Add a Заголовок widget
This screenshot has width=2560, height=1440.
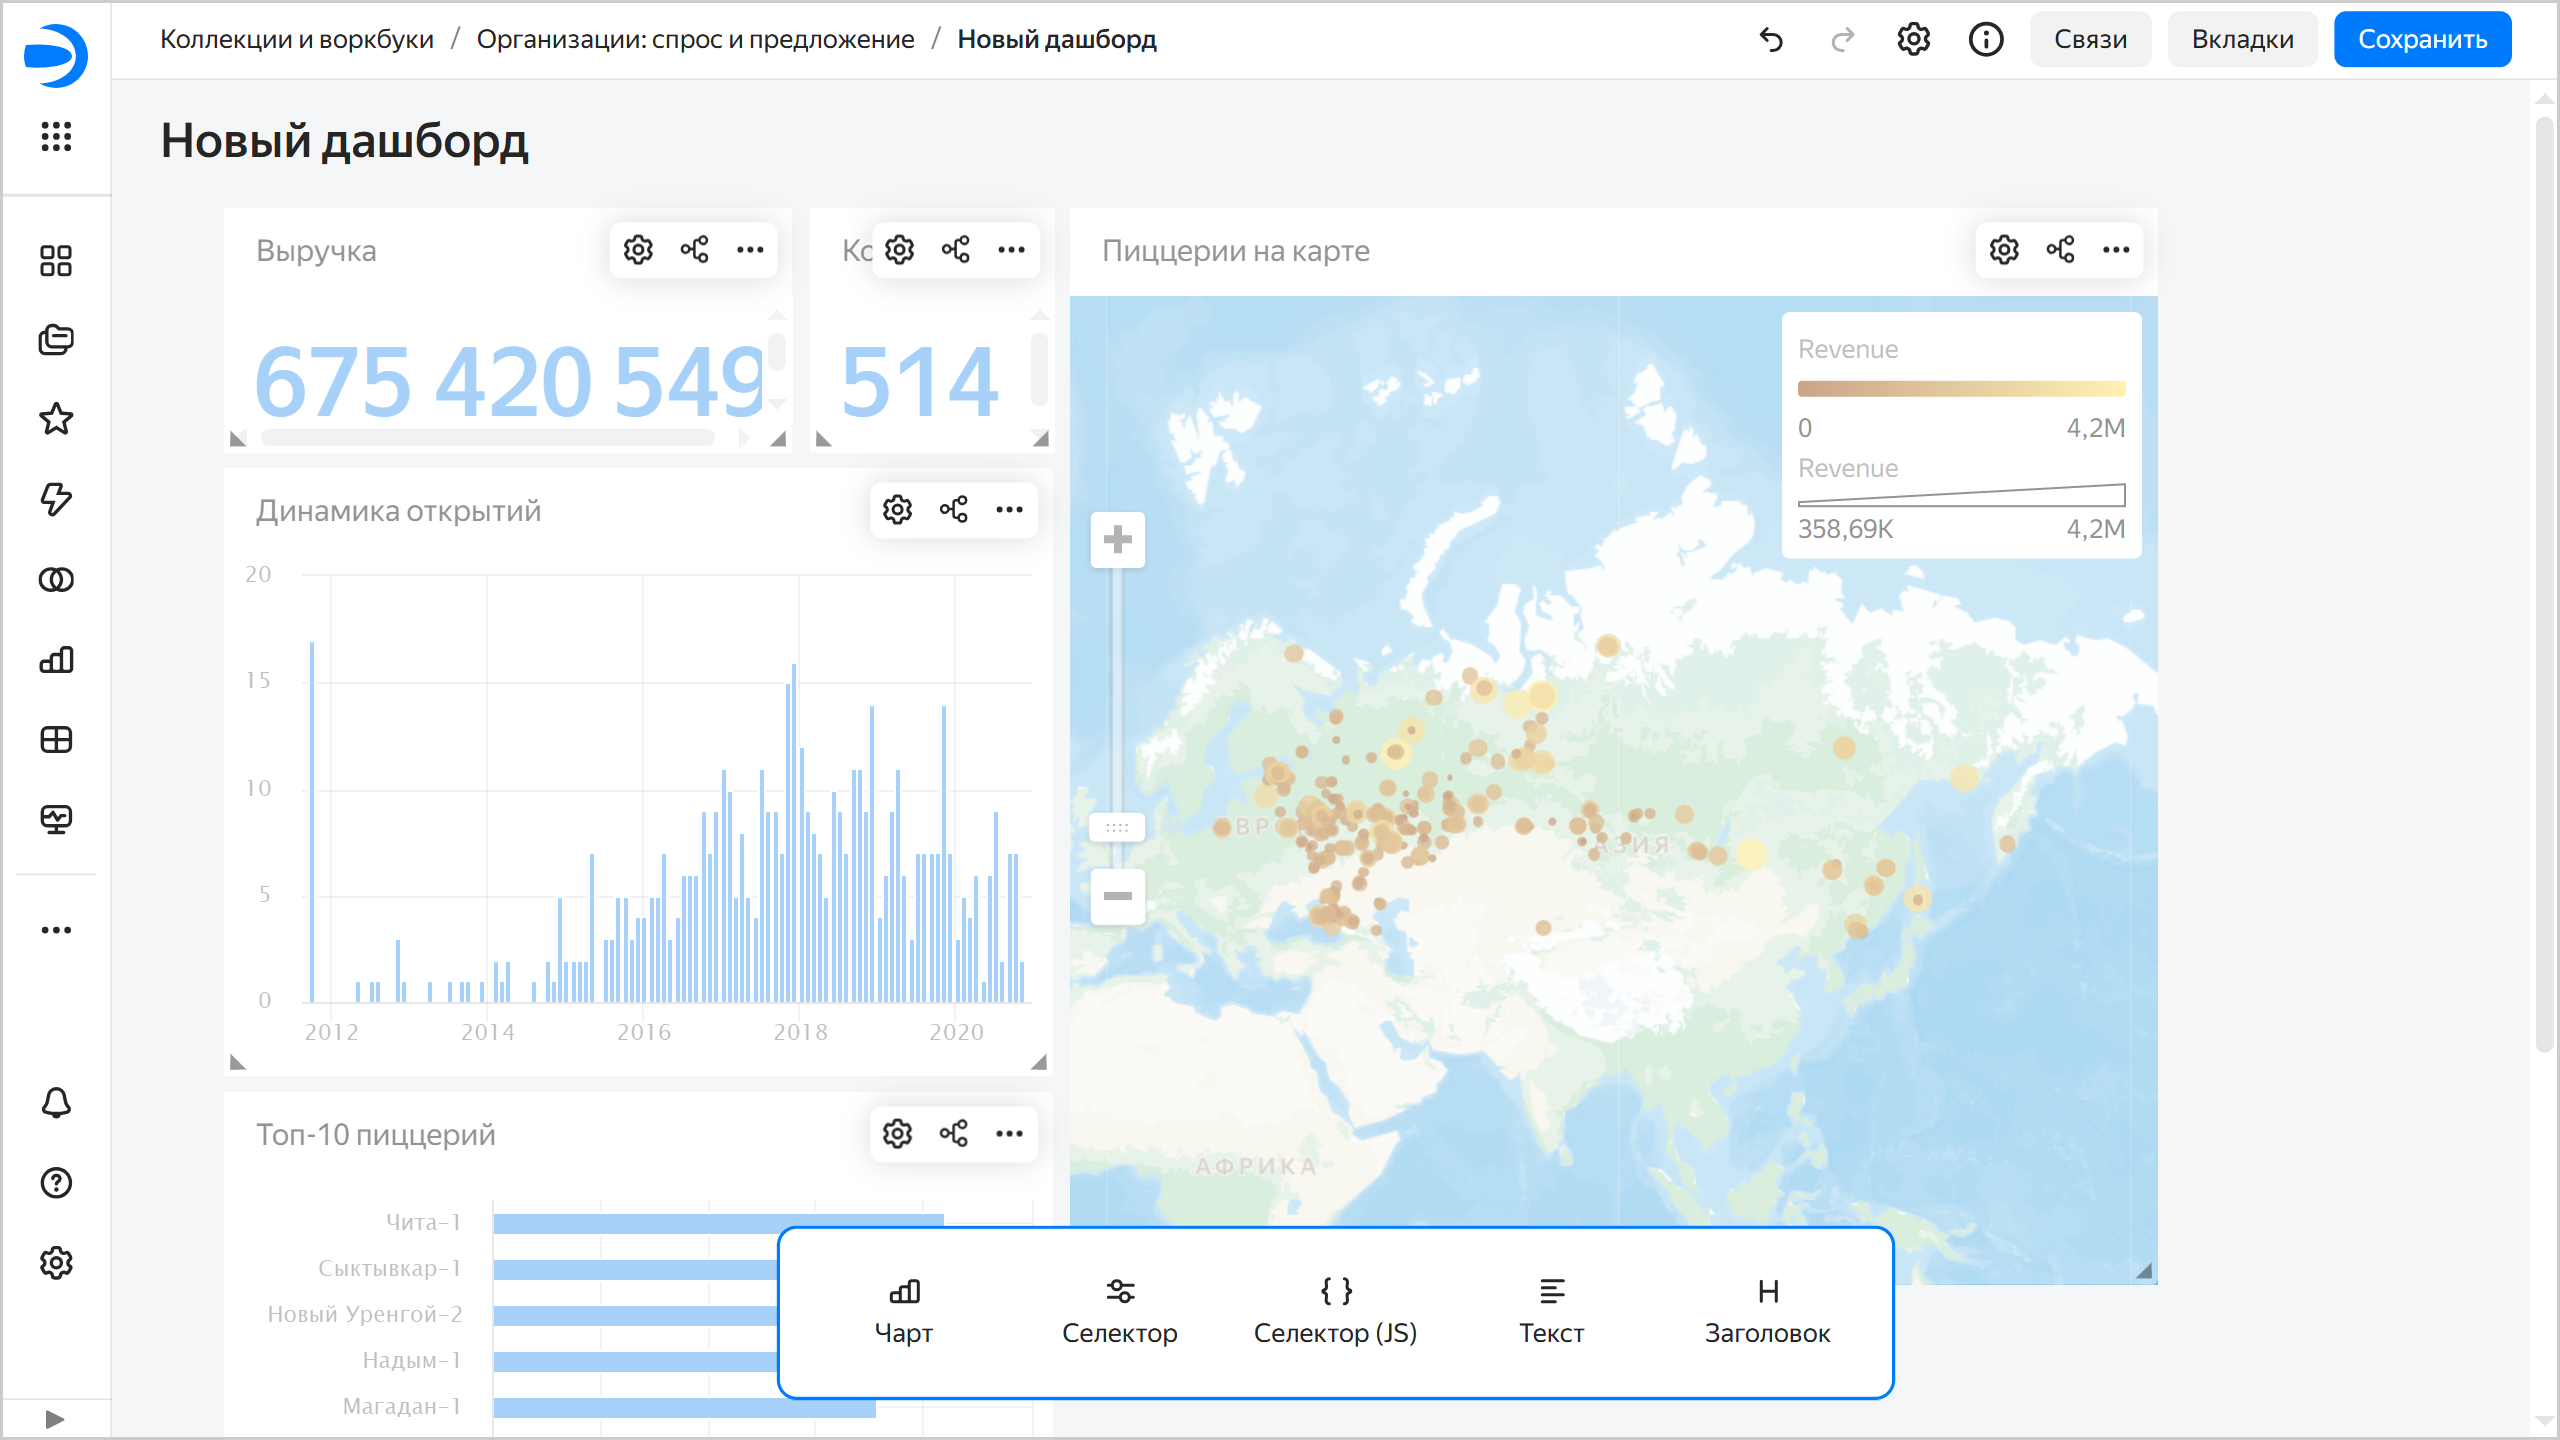click(x=1767, y=1311)
